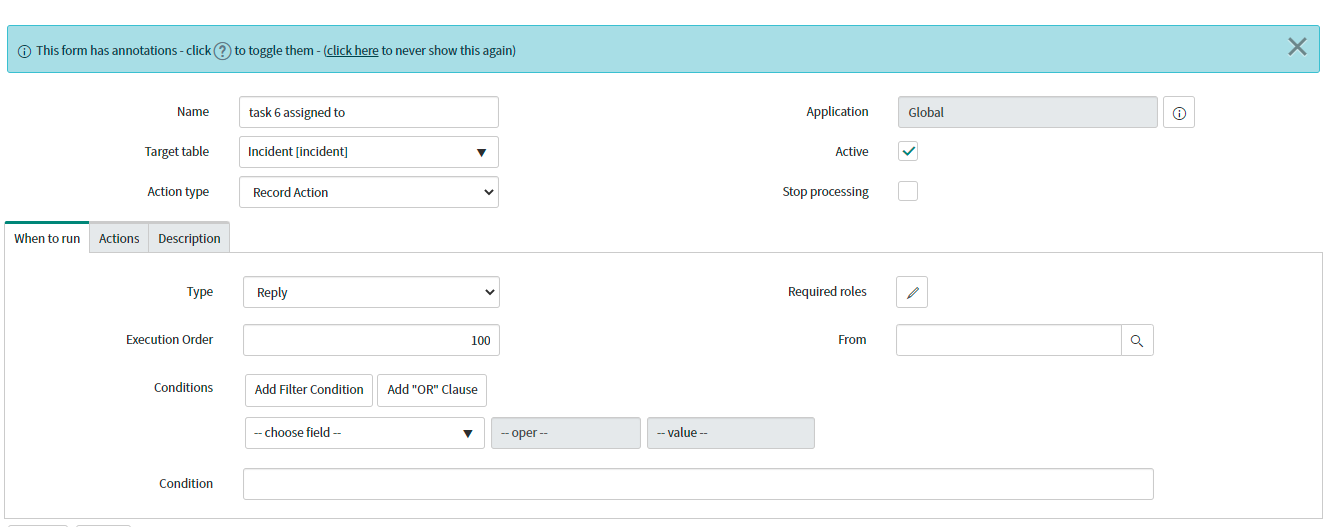
Task: Select the When to run tab
Action: pyautogui.click(x=47, y=238)
